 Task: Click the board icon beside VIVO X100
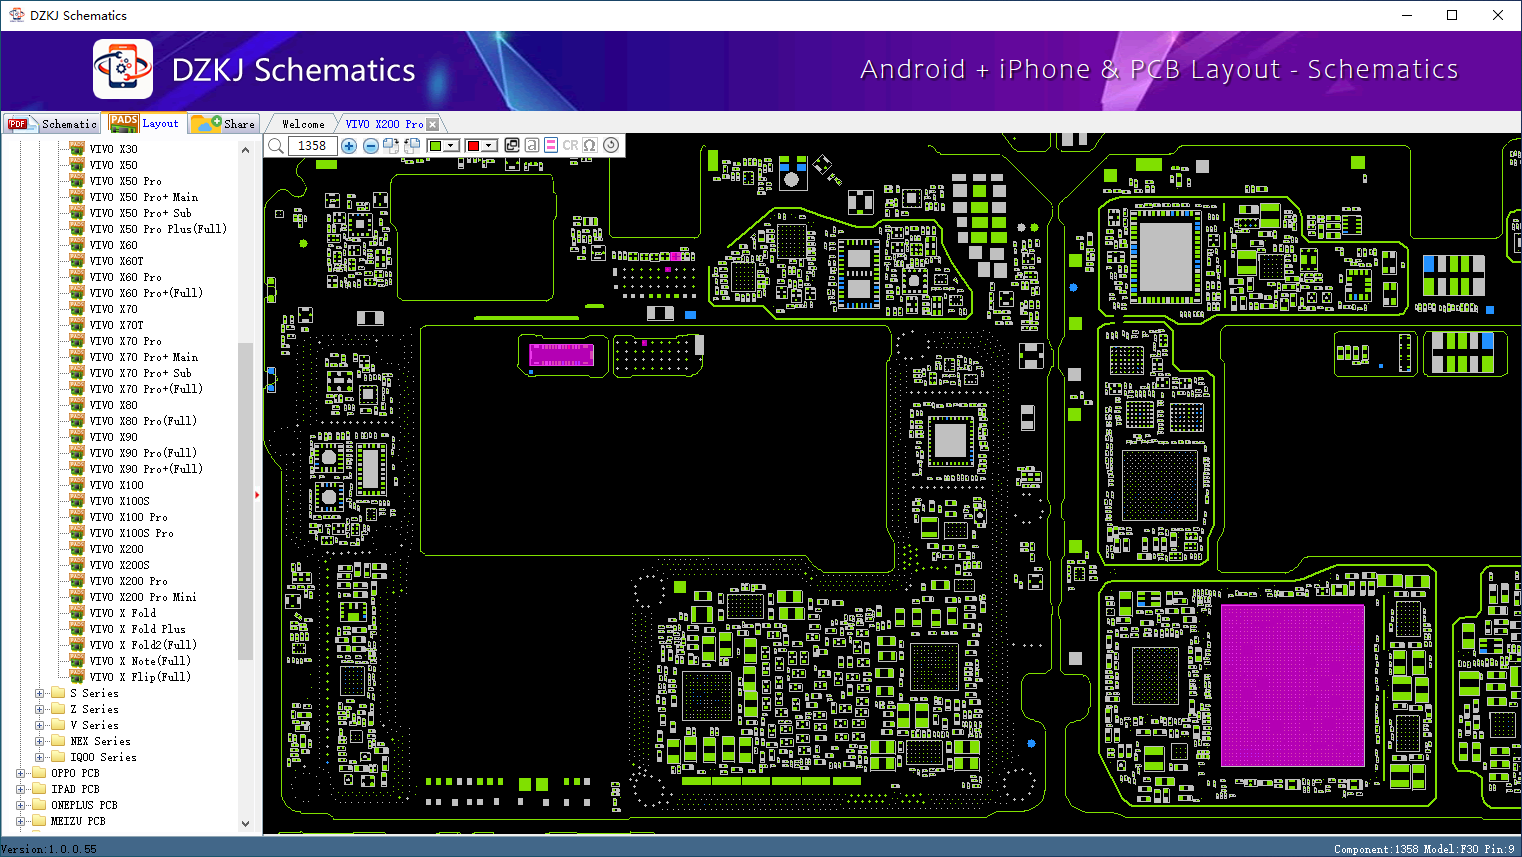click(77, 485)
